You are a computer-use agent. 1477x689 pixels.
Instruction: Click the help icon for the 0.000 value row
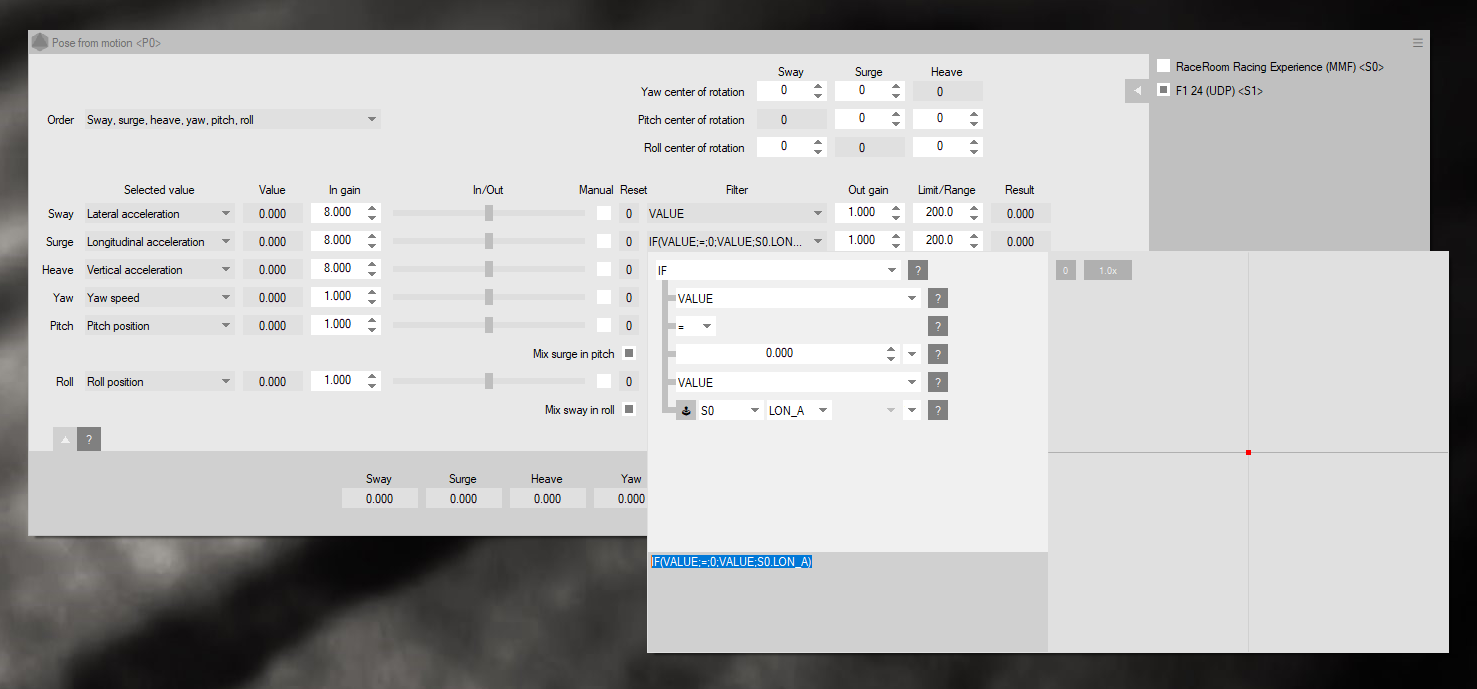[x=937, y=354]
